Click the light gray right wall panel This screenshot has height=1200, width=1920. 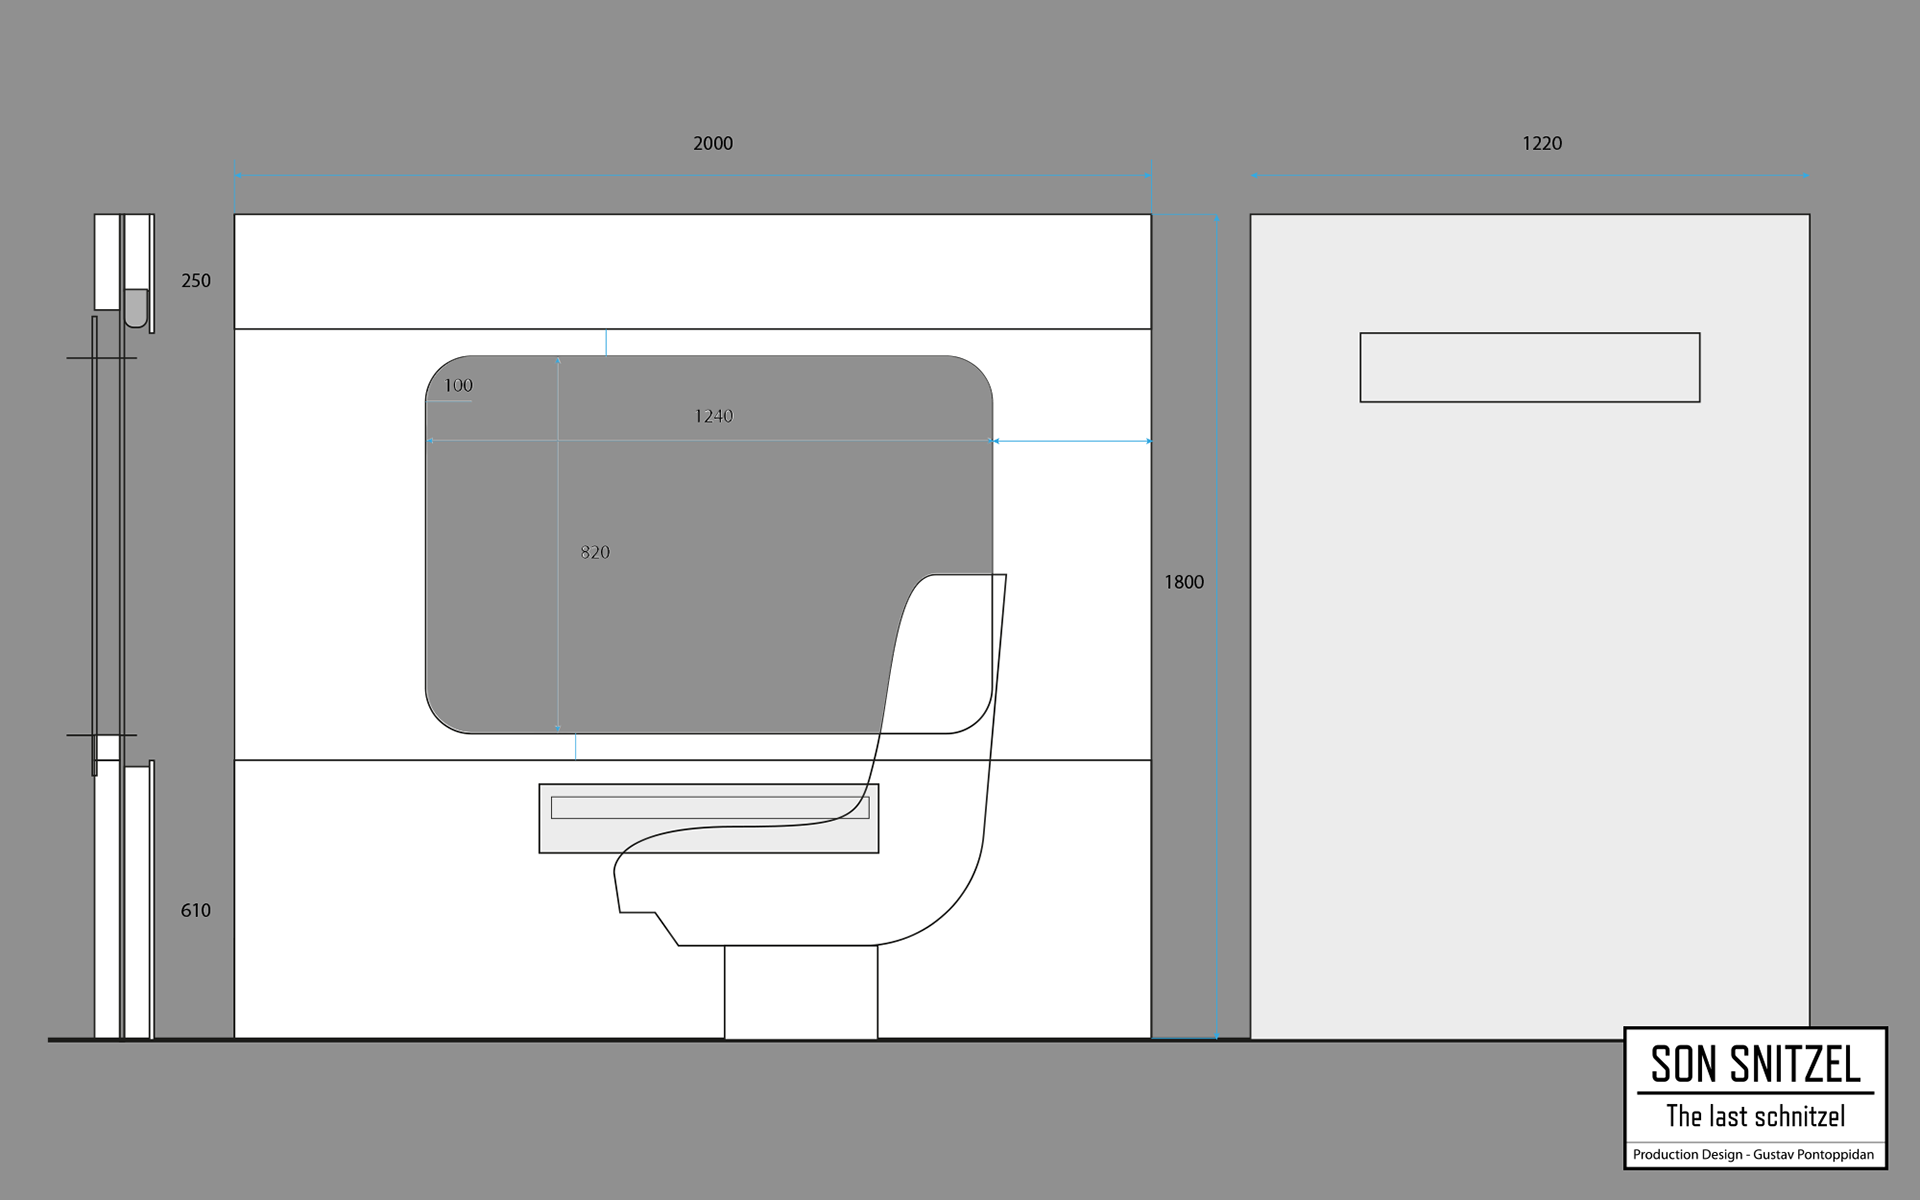[x=1529, y=700]
